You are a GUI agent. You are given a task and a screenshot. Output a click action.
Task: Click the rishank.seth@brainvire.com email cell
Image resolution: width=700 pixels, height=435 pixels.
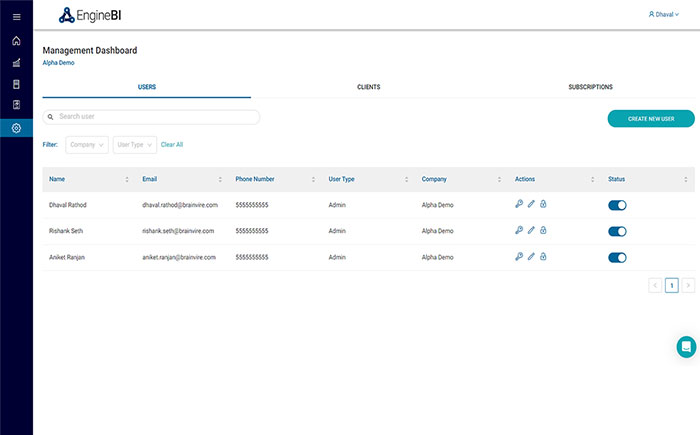[178, 231]
